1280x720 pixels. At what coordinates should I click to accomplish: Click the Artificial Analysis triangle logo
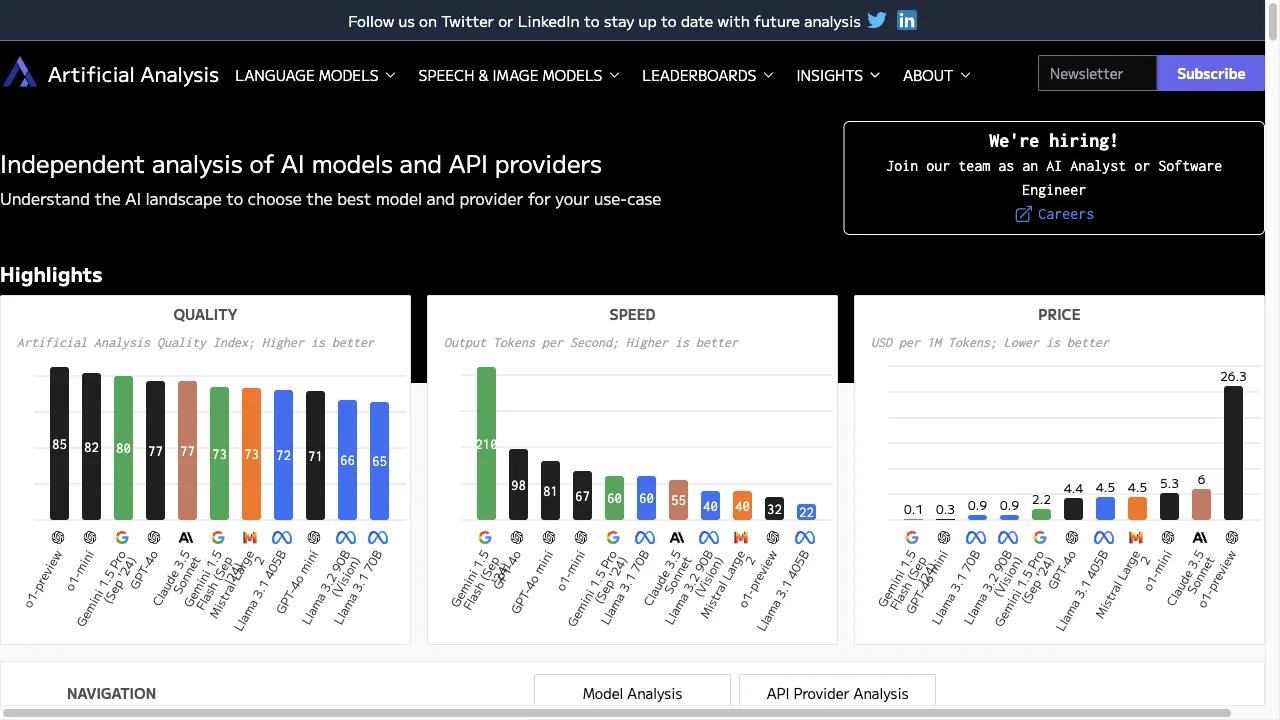[19, 73]
